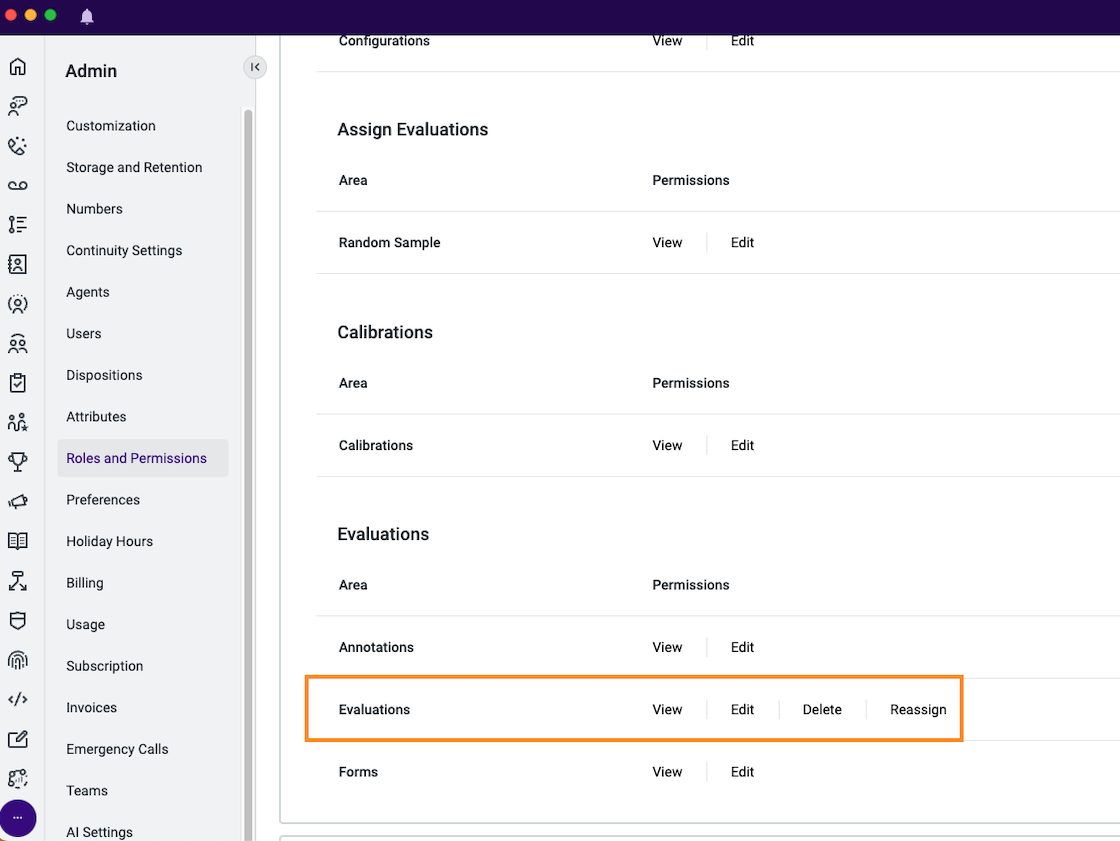The width and height of the screenshot is (1120, 841).
Task: Toggle Delete permission for Evaluations
Action: pyautogui.click(x=822, y=710)
